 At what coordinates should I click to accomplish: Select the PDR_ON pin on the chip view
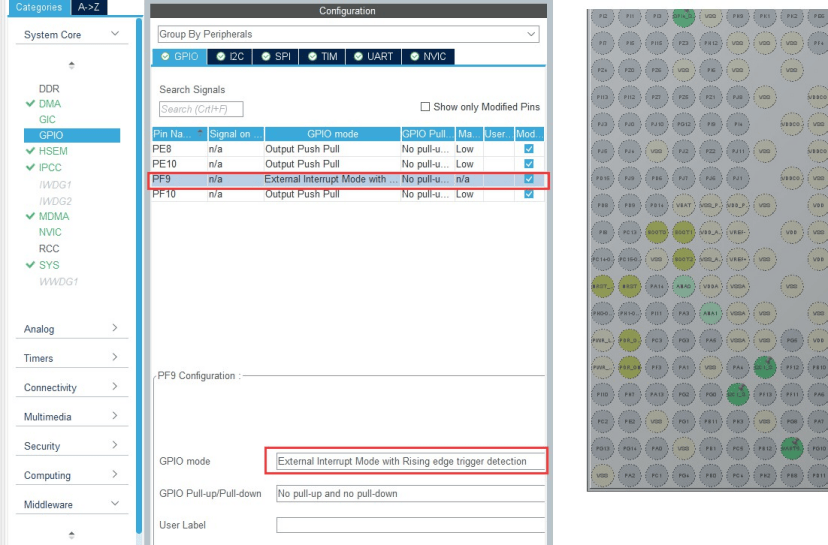(629, 367)
